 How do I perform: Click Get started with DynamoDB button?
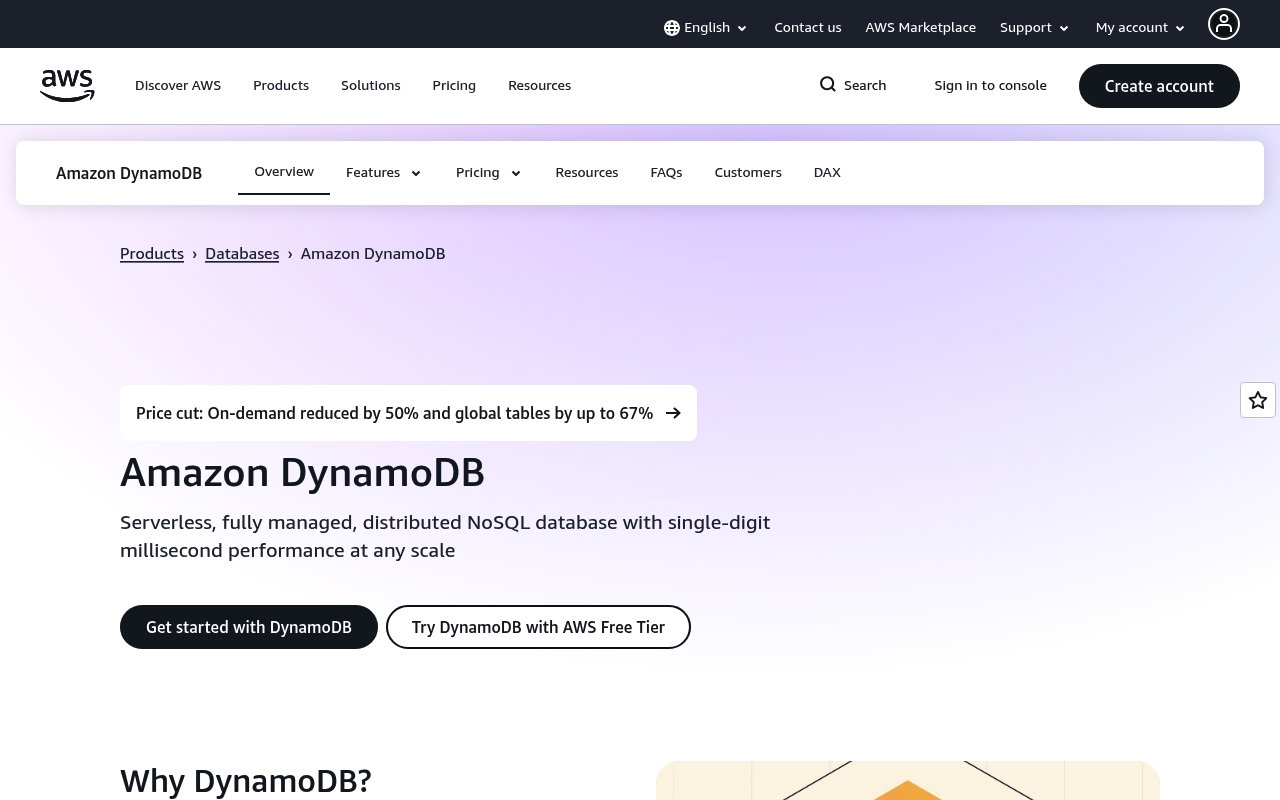(x=249, y=627)
